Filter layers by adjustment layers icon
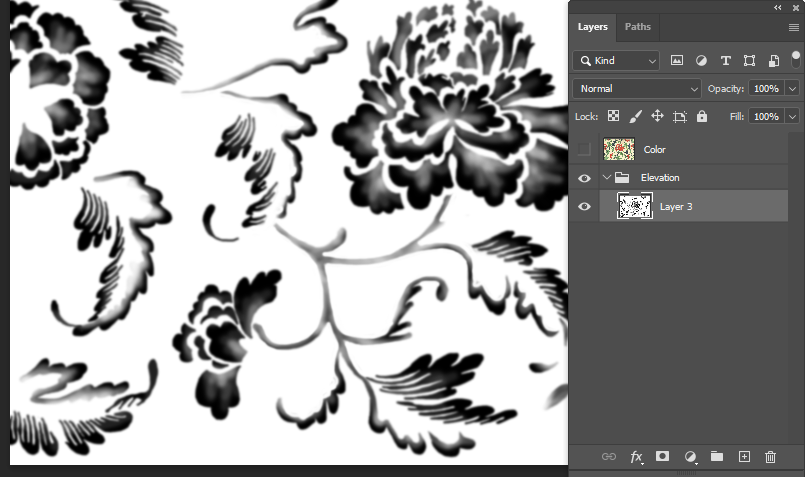This screenshot has width=805, height=477. (x=701, y=61)
